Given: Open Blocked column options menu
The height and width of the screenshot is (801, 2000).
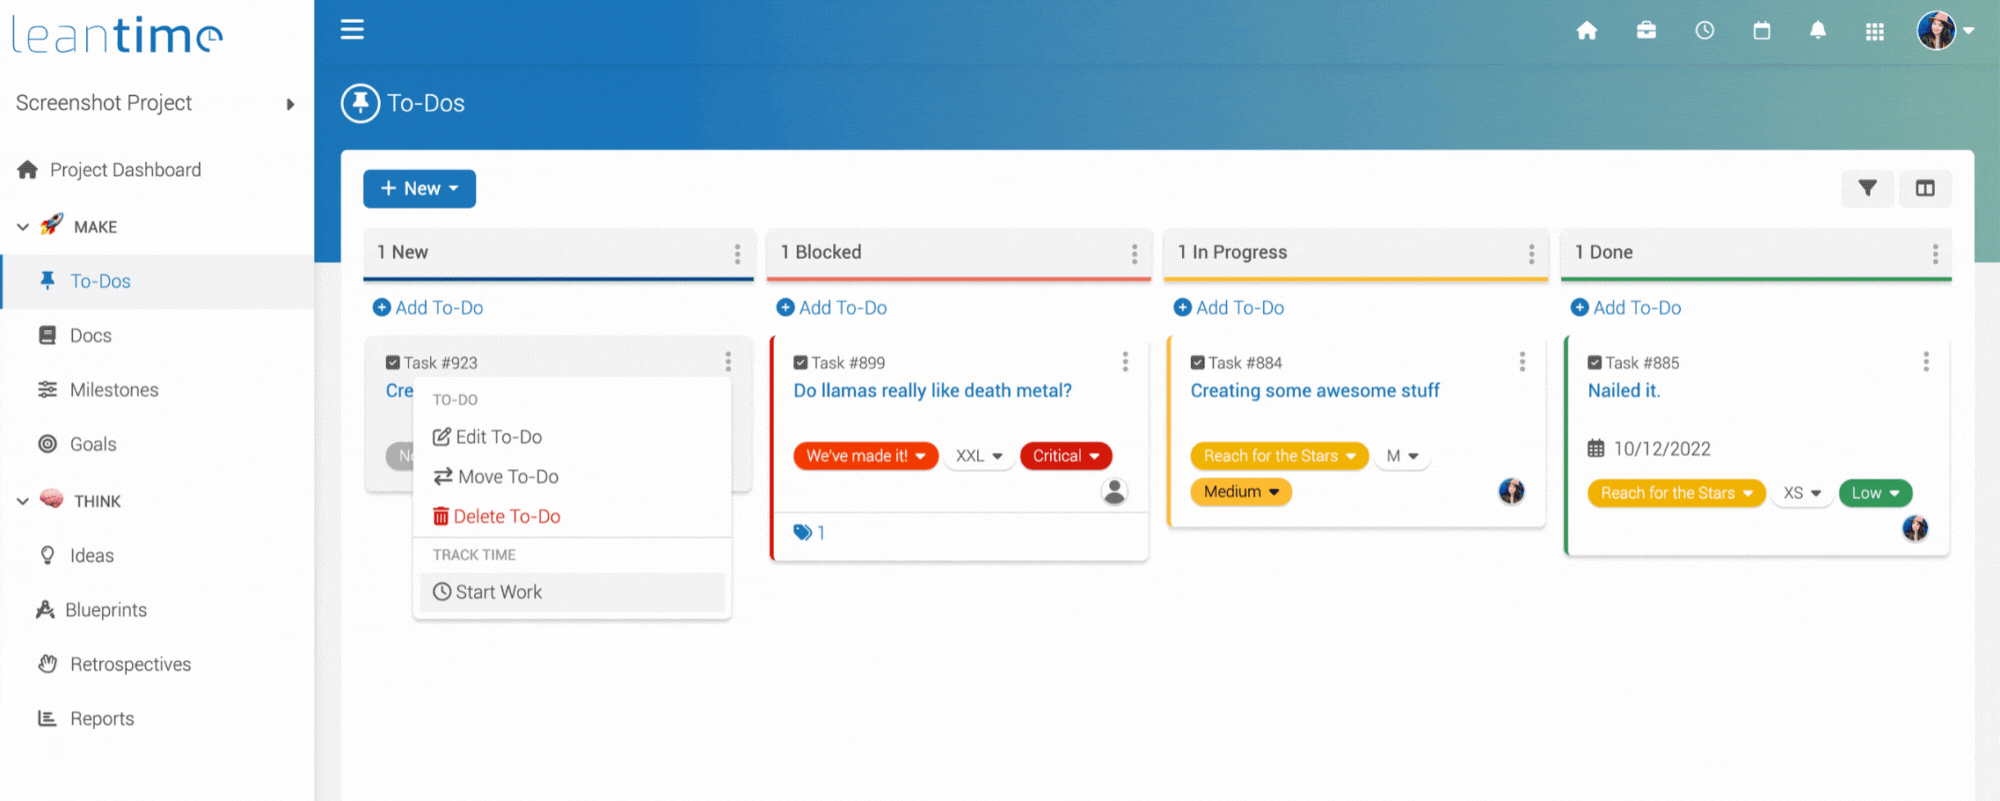Looking at the screenshot, I should pos(1134,253).
